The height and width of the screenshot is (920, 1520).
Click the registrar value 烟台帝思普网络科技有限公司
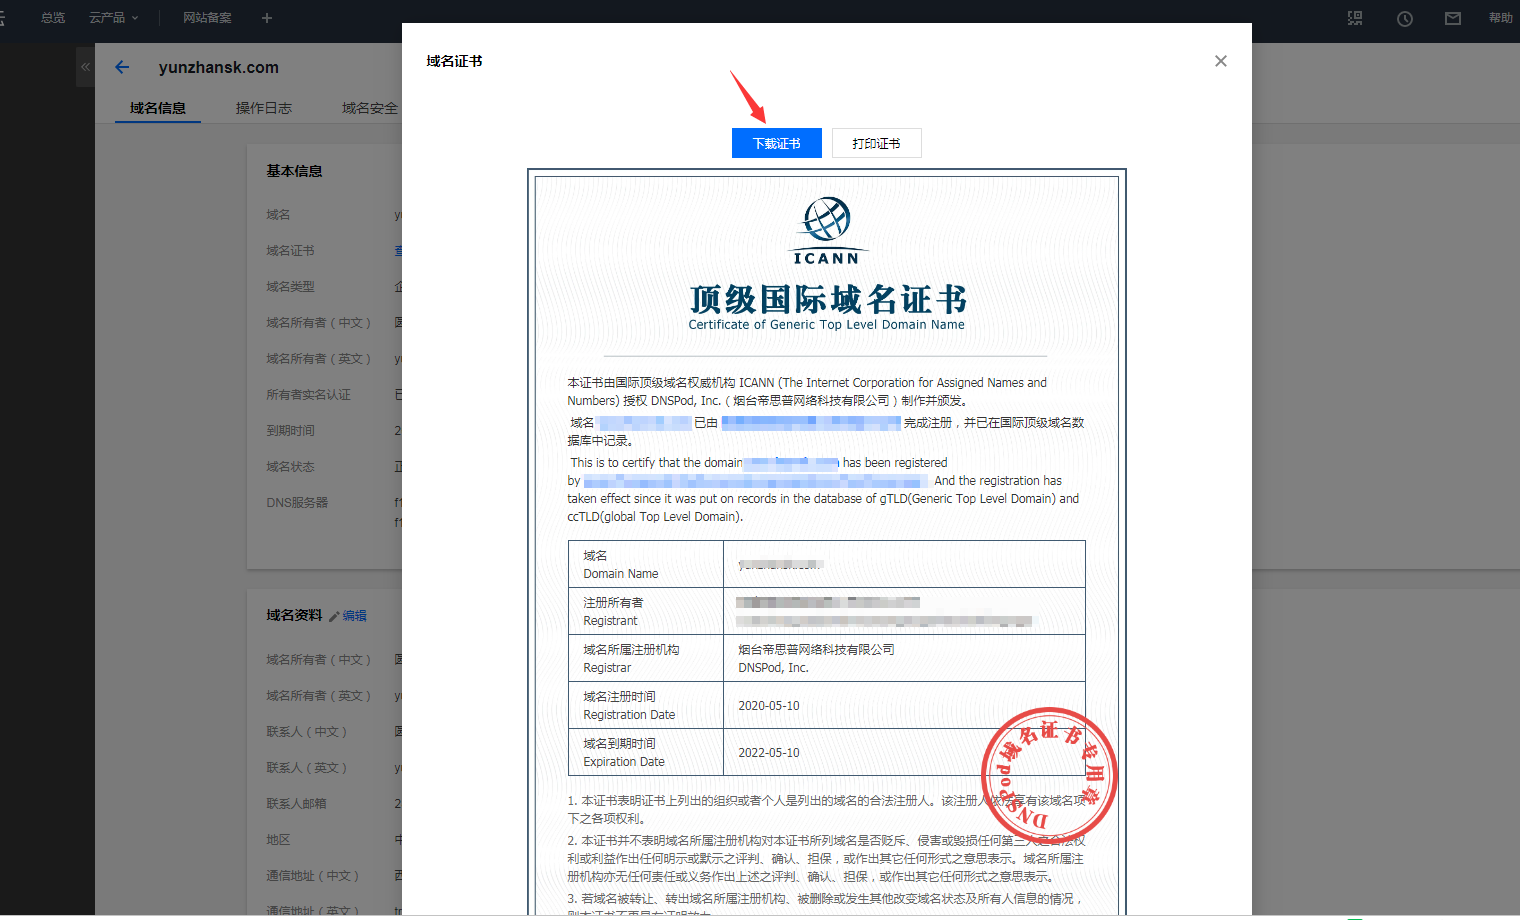(816, 650)
